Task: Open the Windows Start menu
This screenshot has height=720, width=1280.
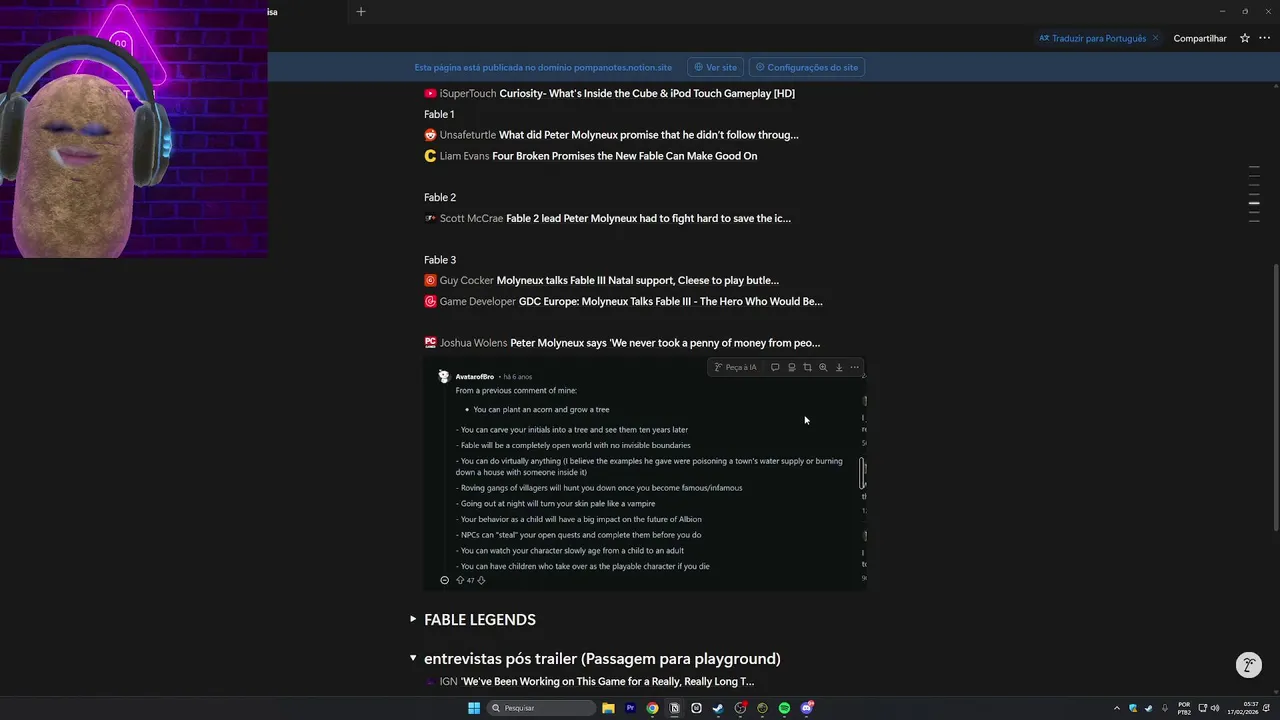Action: (474, 708)
